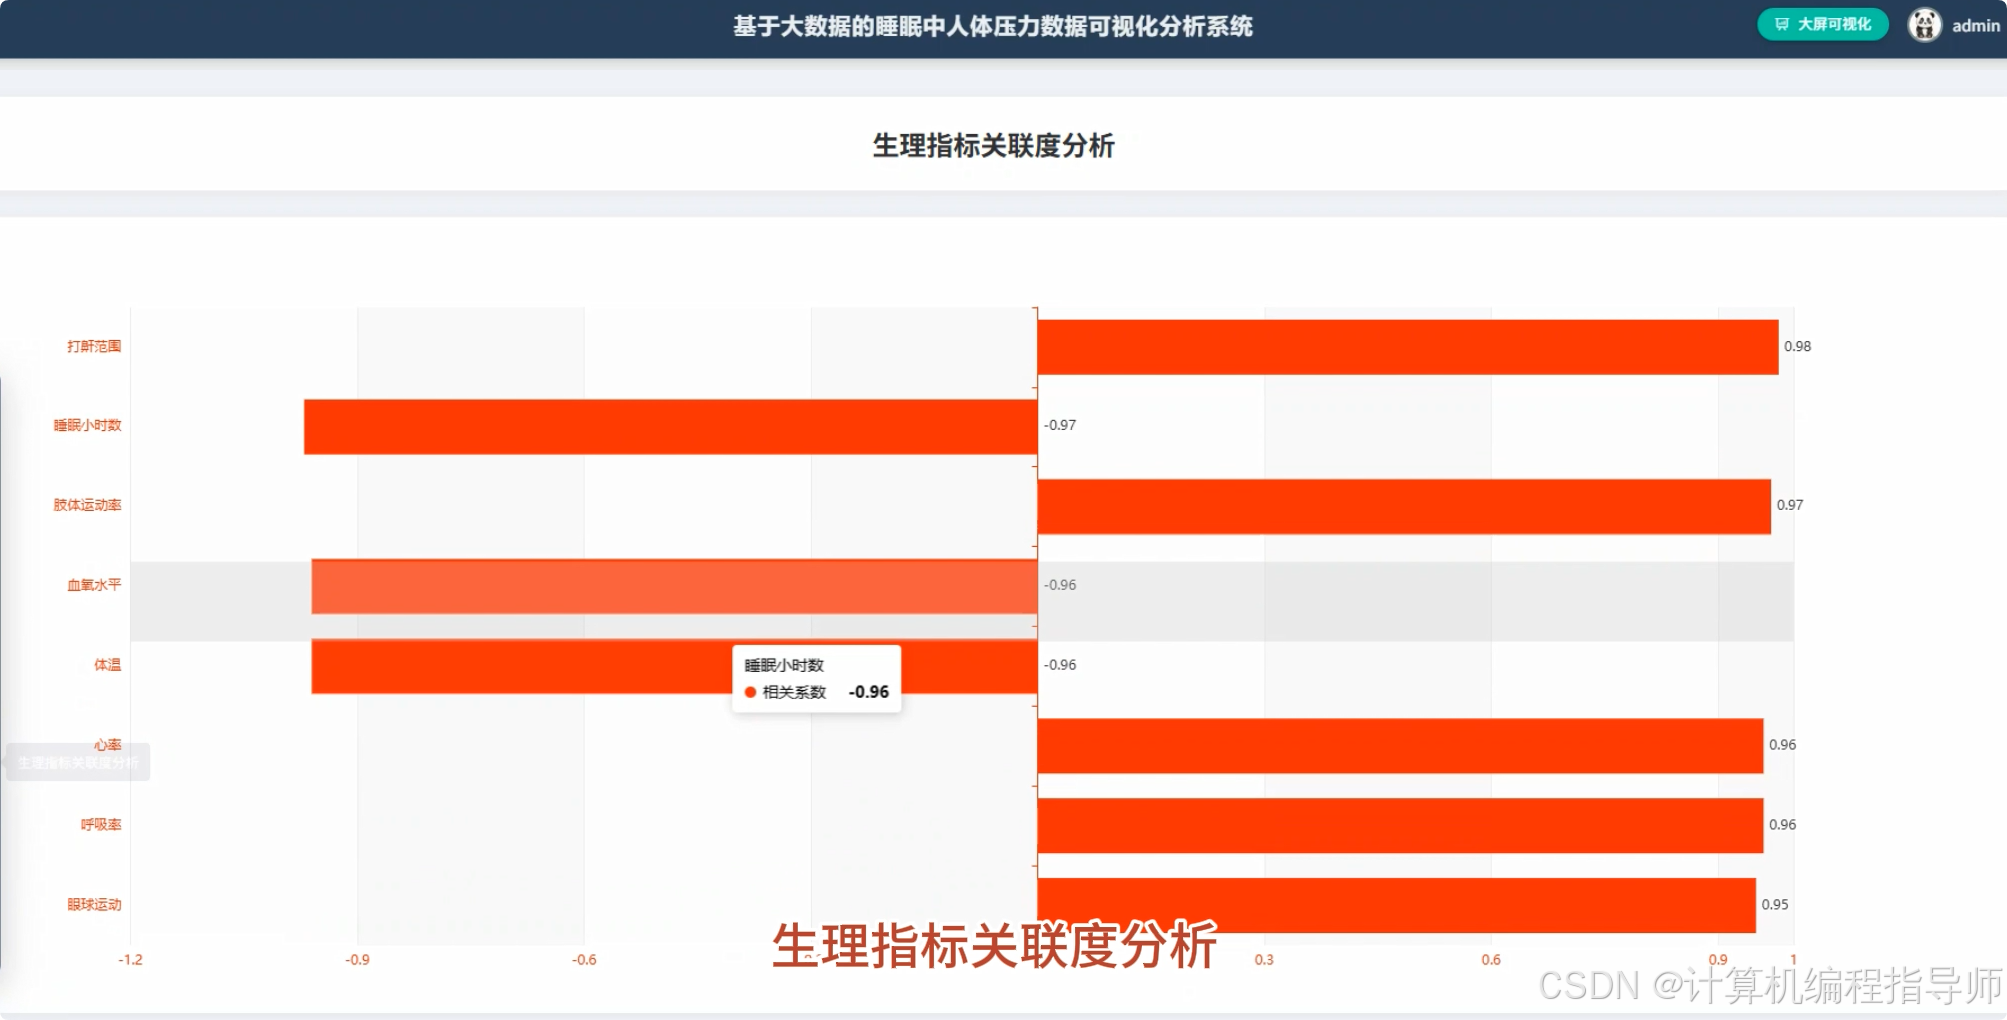The image size is (2007, 1020).
Task: Select the 呼吸率 category label
Action: (100, 824)
